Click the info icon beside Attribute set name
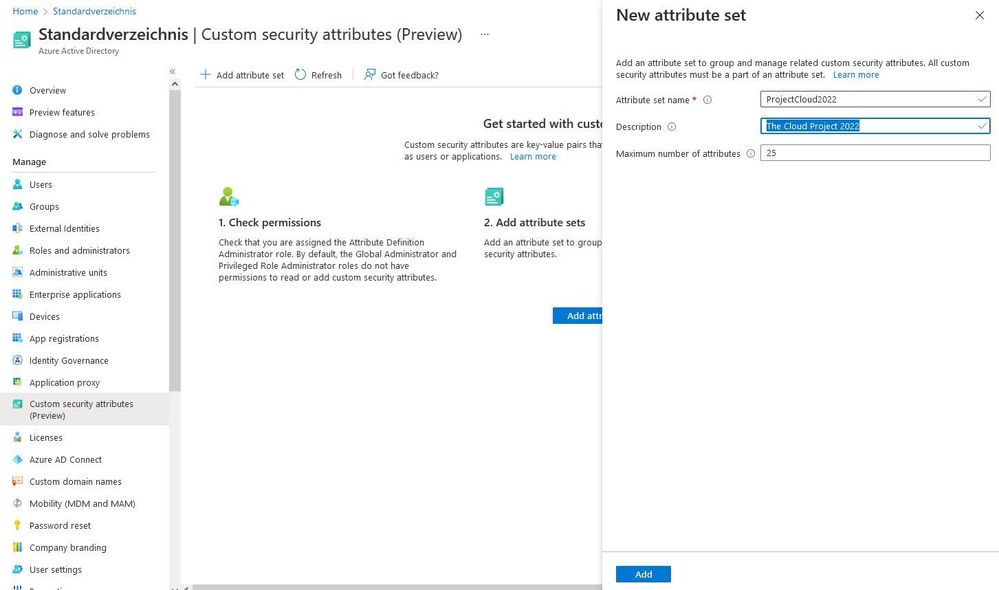 pyautogui.click(x=707, y=100)
